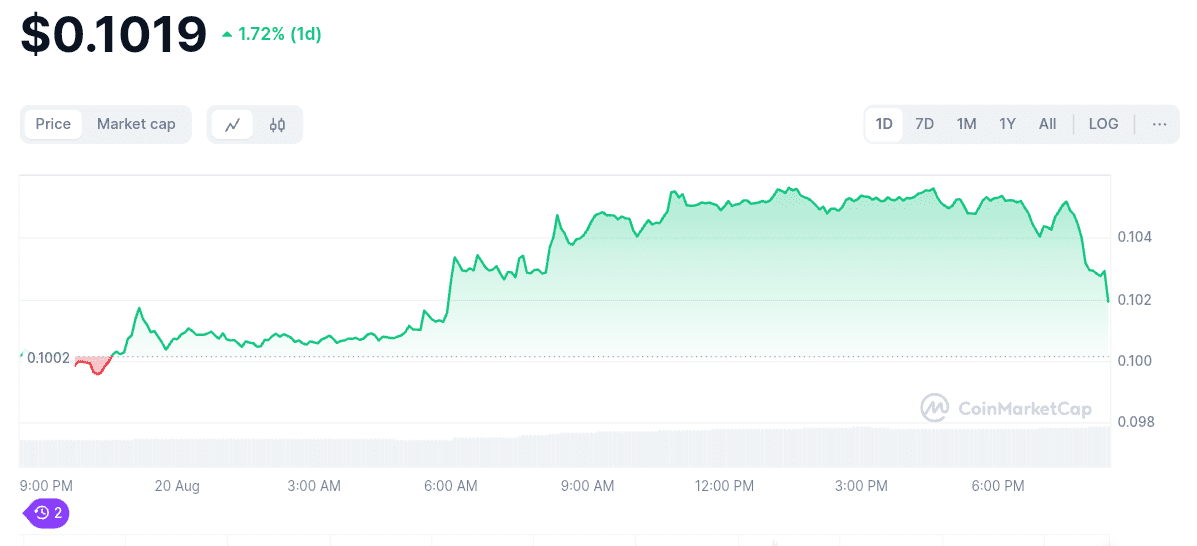1197x546 pixels.
Task: Toggle LOG scale on chart
Action: click(1103, 124)
